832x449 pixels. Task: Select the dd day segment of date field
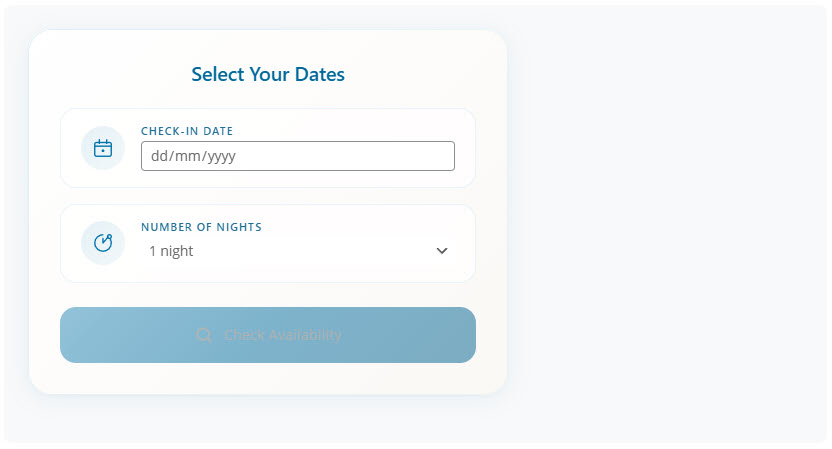pos(158,156)
